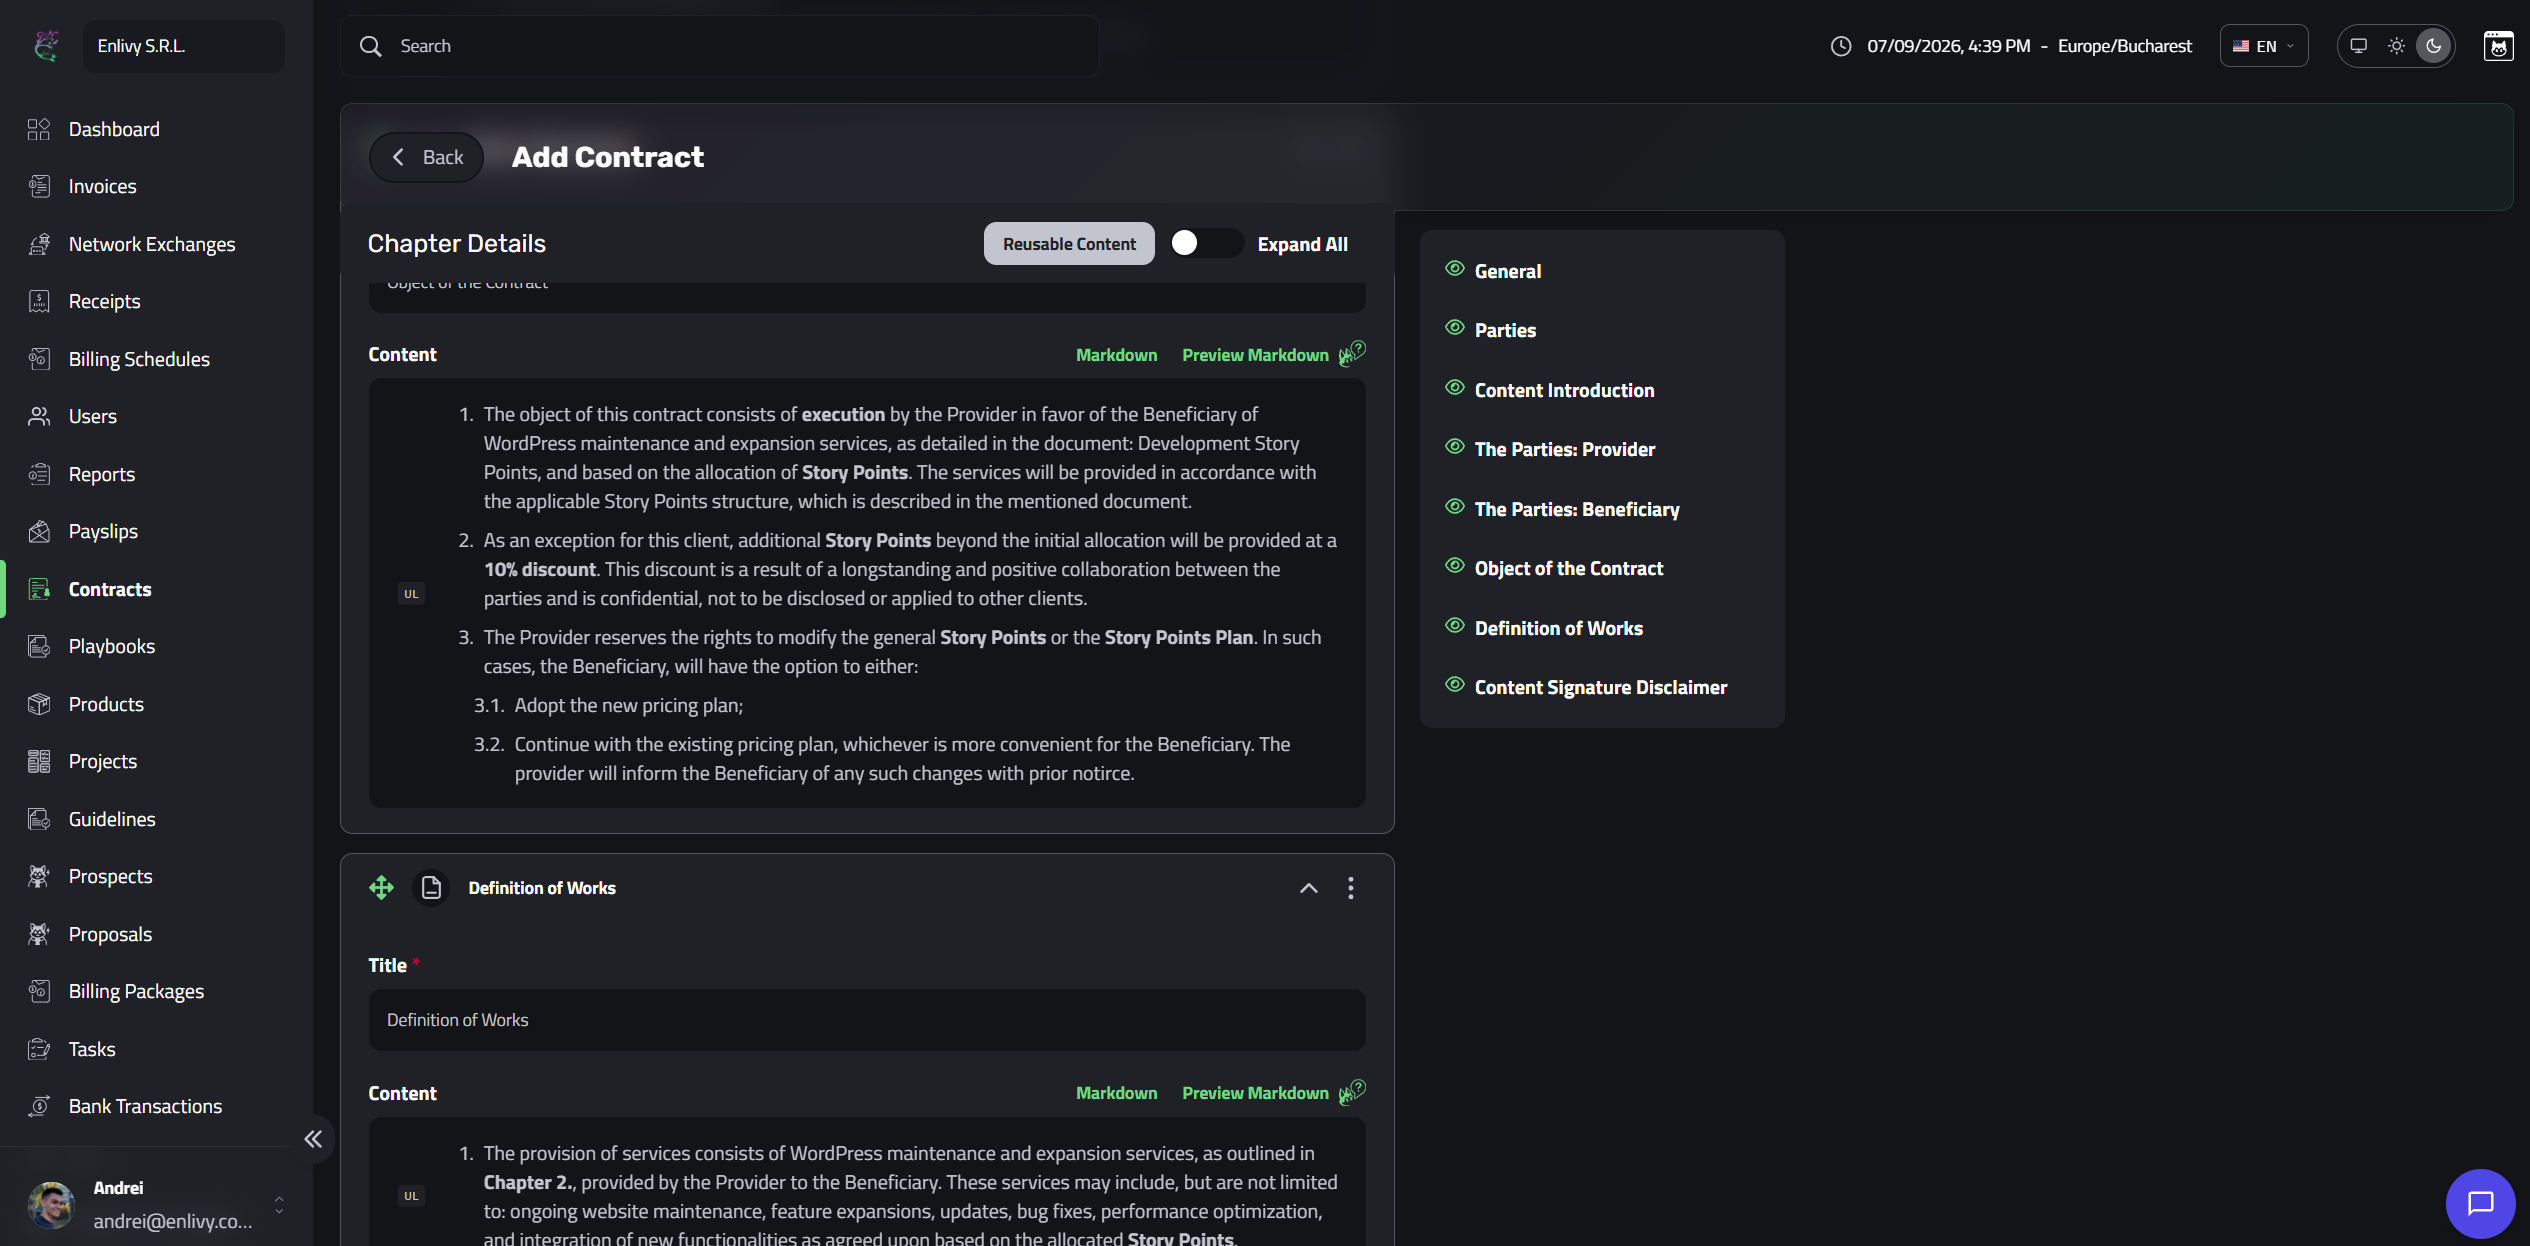The height and width of the screenshot is (1246, 2530).
Task: Open Projects from the sidebar
Action: pos(102,761)
